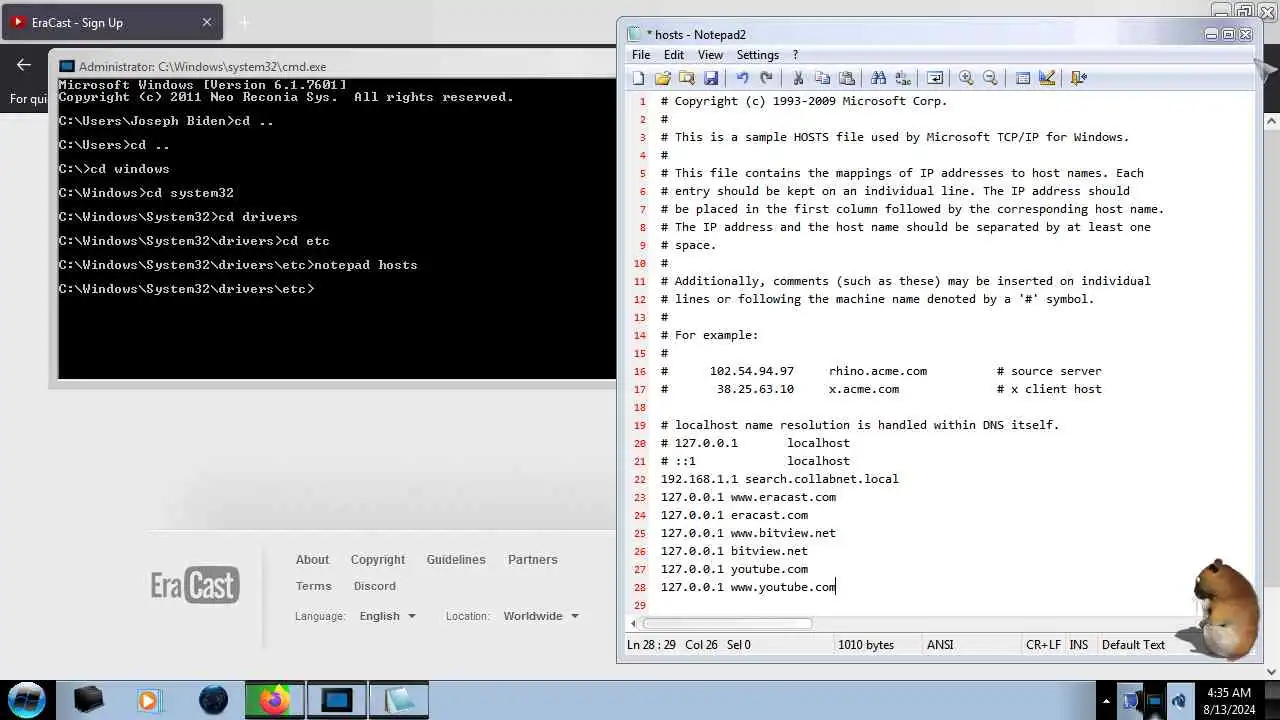Open the Partners link in EraCast footer

[x=532, y=560]
